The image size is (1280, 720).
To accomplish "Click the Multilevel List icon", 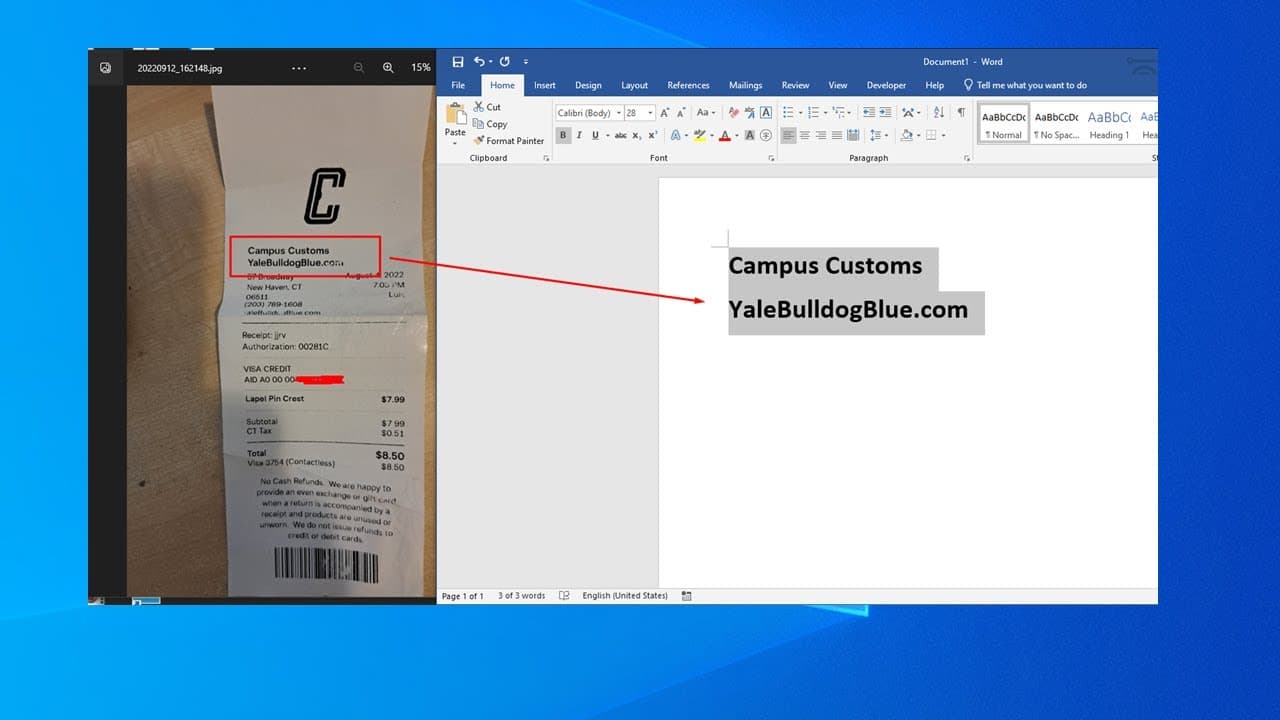I will (838, 113).
